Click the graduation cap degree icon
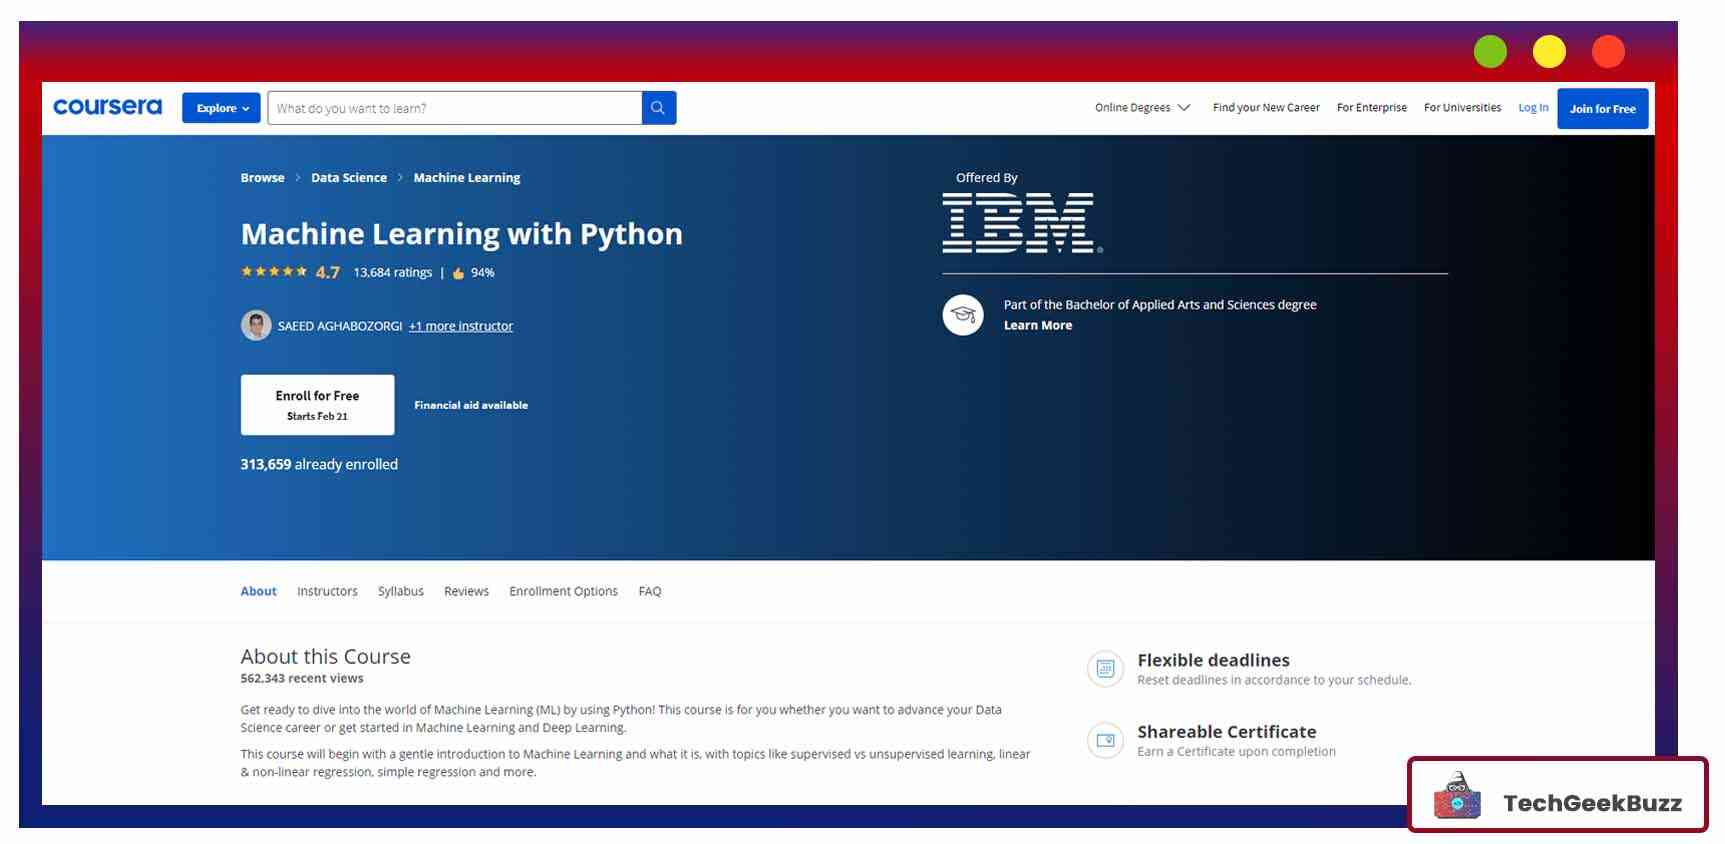This screenshot has width=1725, height=844. click(962, 315)
